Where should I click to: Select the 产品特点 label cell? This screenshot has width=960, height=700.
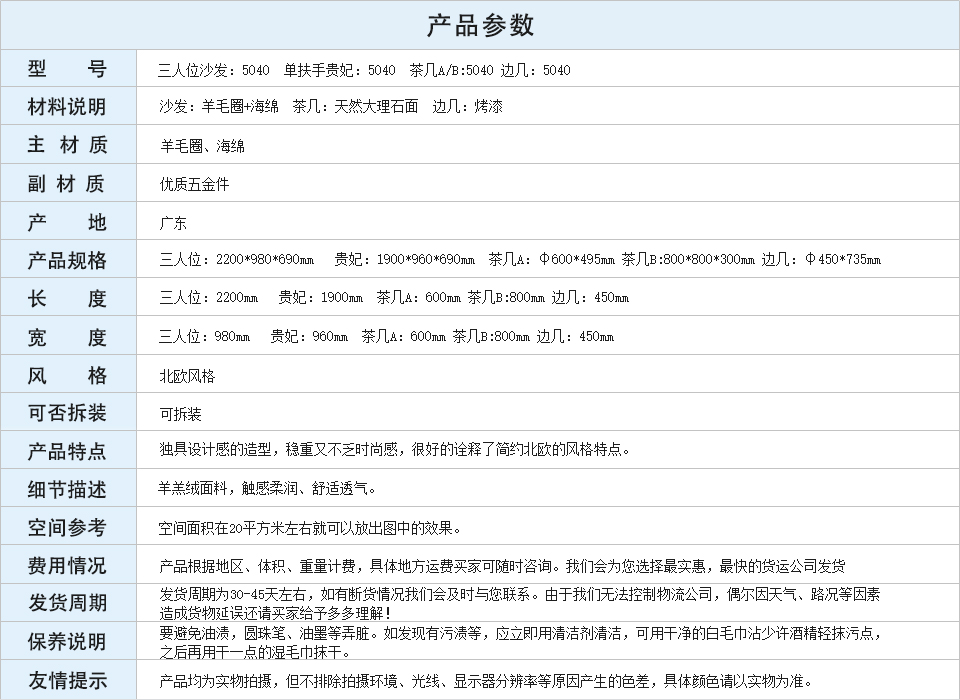pyautogui.click(x=67, y=451)
